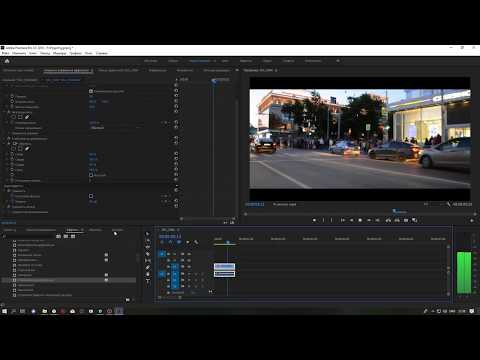This screenshot has height=360, width=480.
Task: Toggle the mask Inverted checkbox
Action: [x=91, y=175]
